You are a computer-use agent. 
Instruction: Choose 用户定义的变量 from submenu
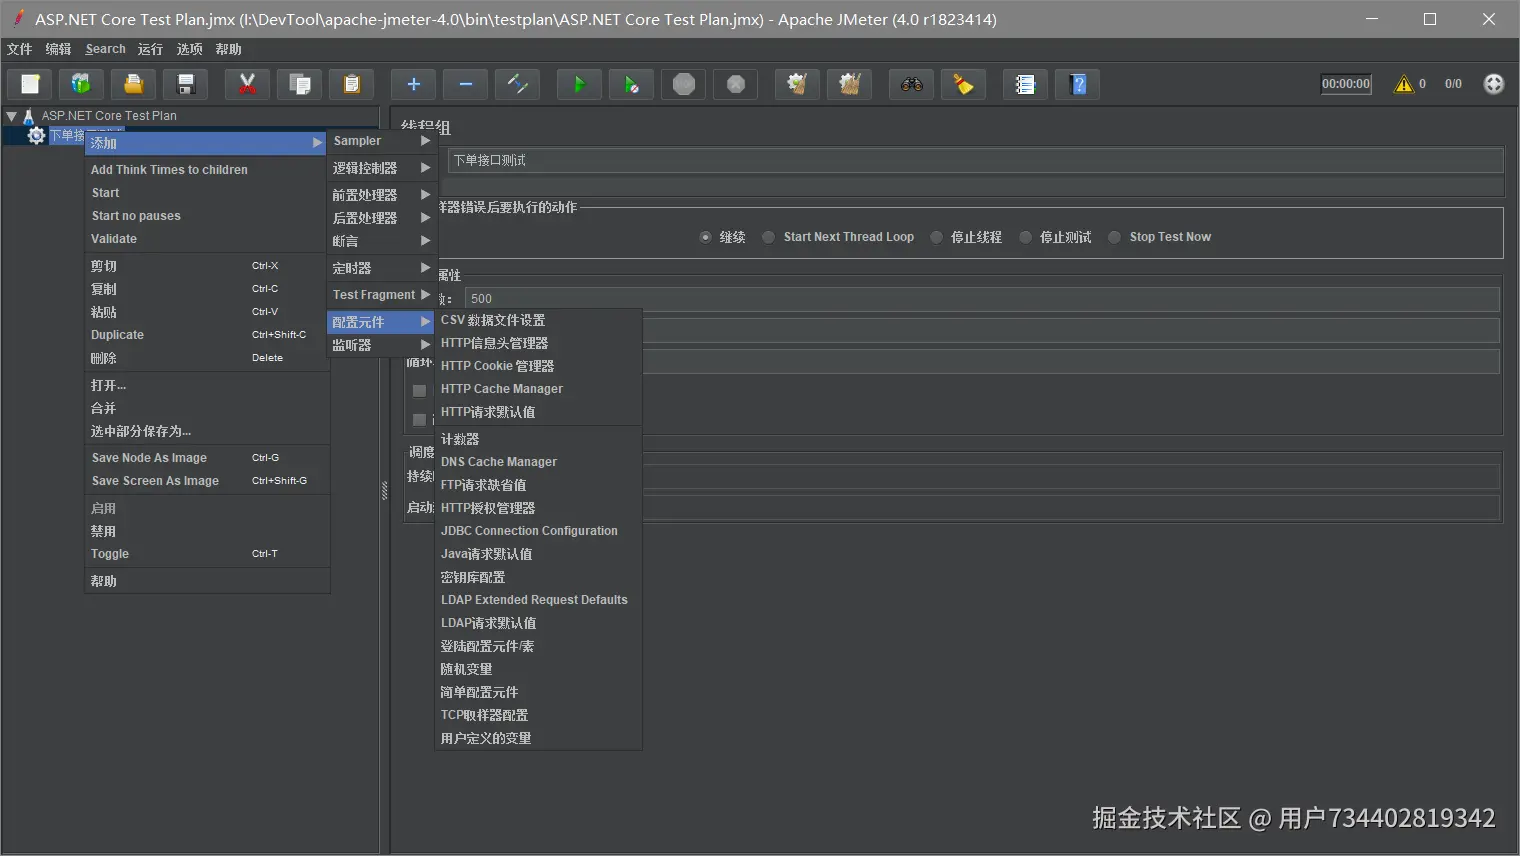click(x=539, y=738)
